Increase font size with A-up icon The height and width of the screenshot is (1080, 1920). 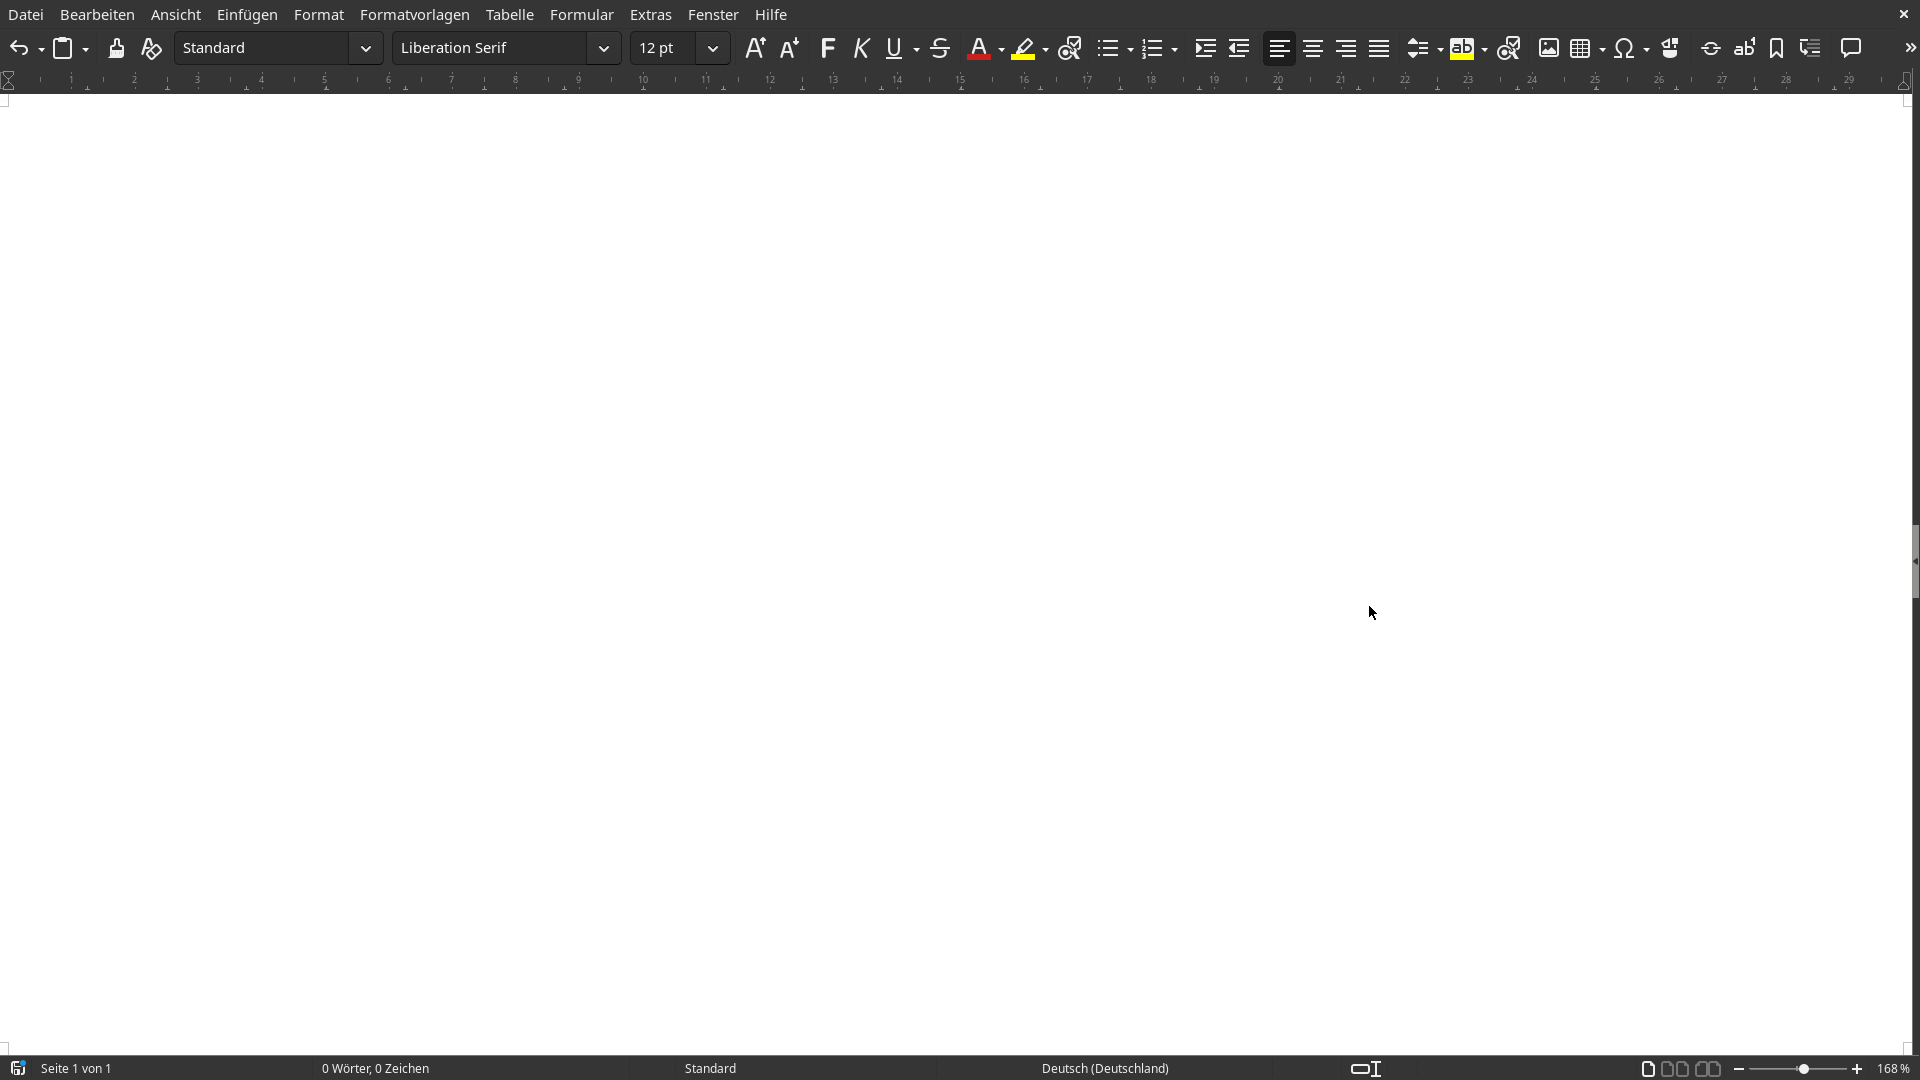[755, 48]
